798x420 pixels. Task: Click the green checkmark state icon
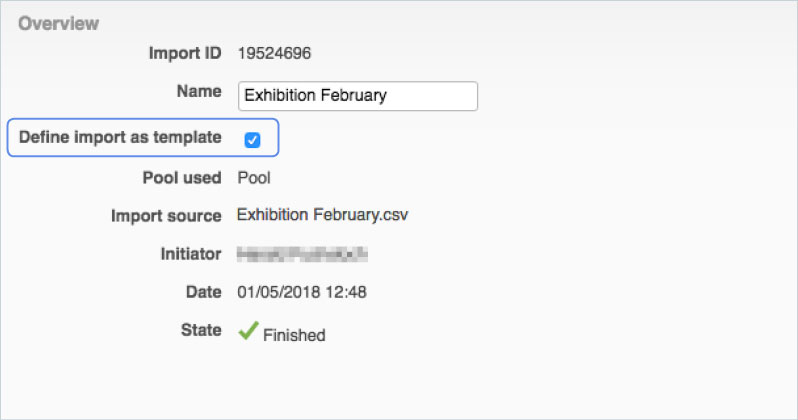248,332
